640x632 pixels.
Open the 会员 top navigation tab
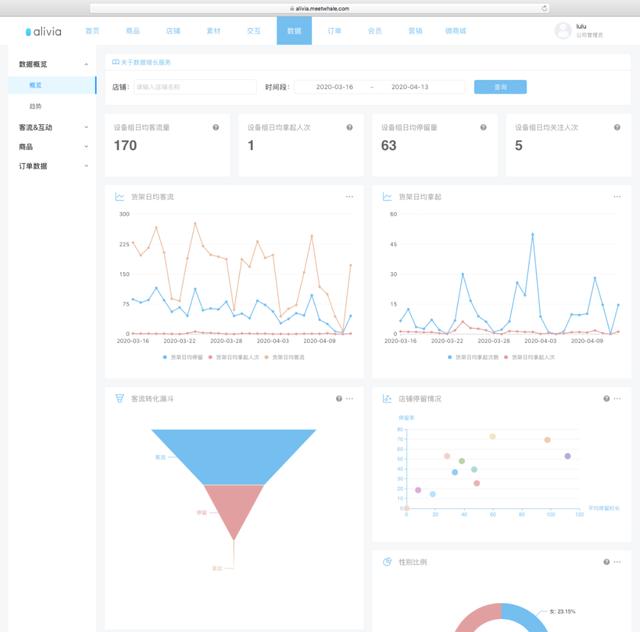[375, 31]
